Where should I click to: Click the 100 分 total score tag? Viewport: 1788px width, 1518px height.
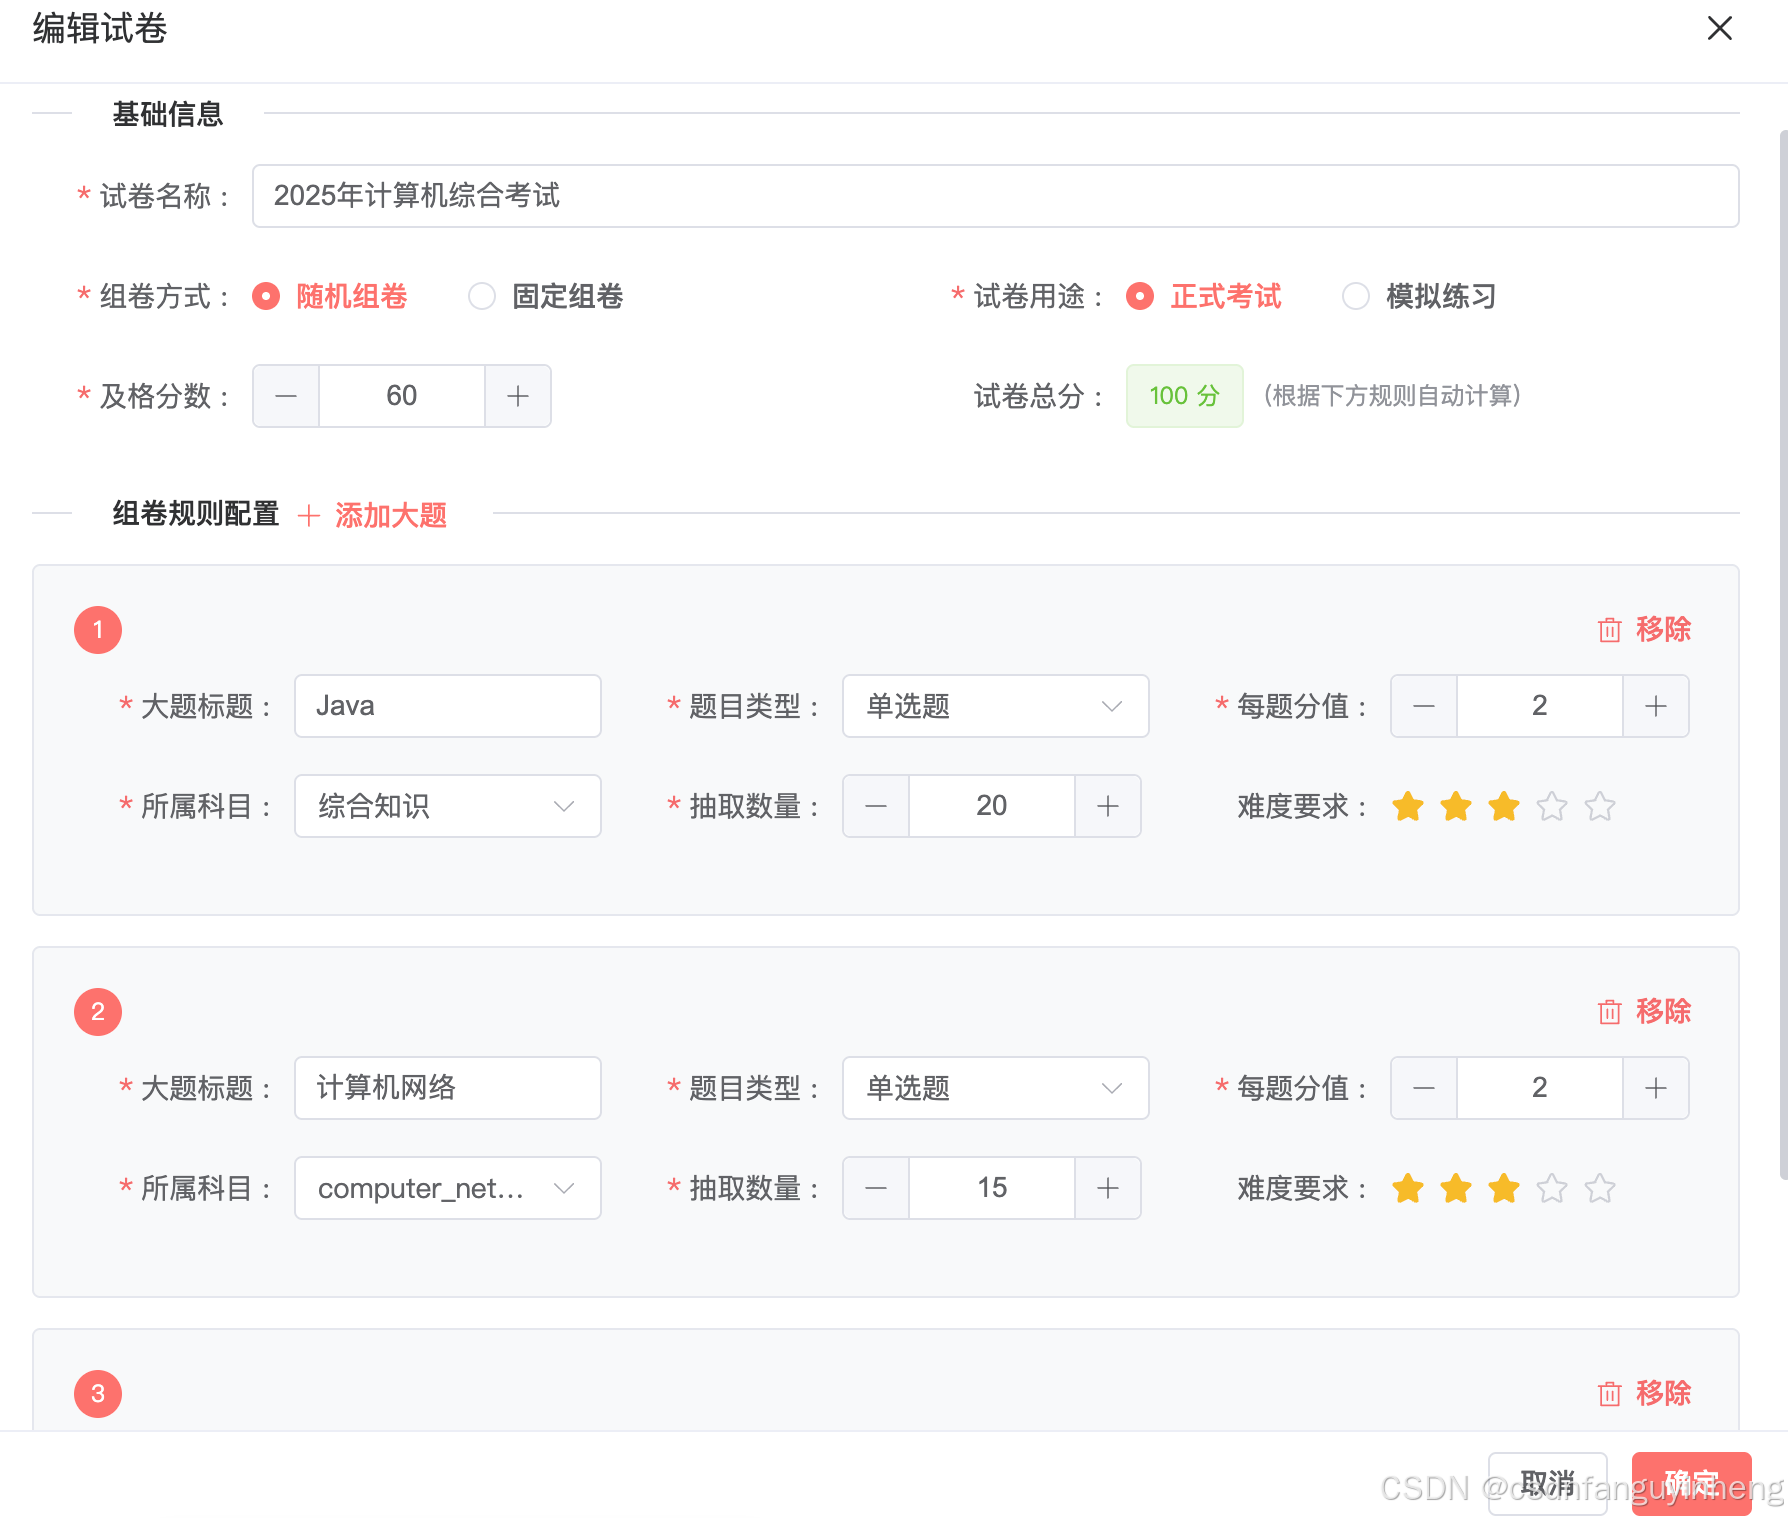pyautogui.click(x=1185, y=396)
